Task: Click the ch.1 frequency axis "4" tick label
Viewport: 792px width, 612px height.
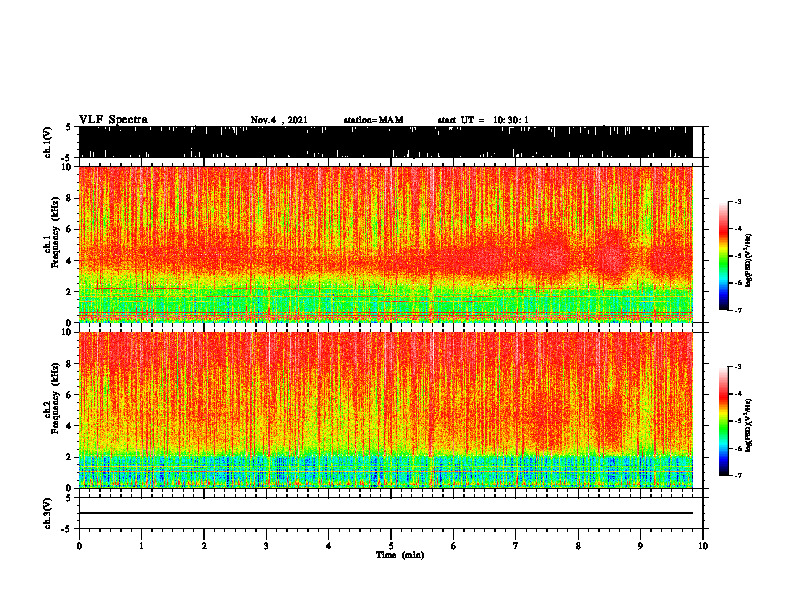Action: pos(70,261)
